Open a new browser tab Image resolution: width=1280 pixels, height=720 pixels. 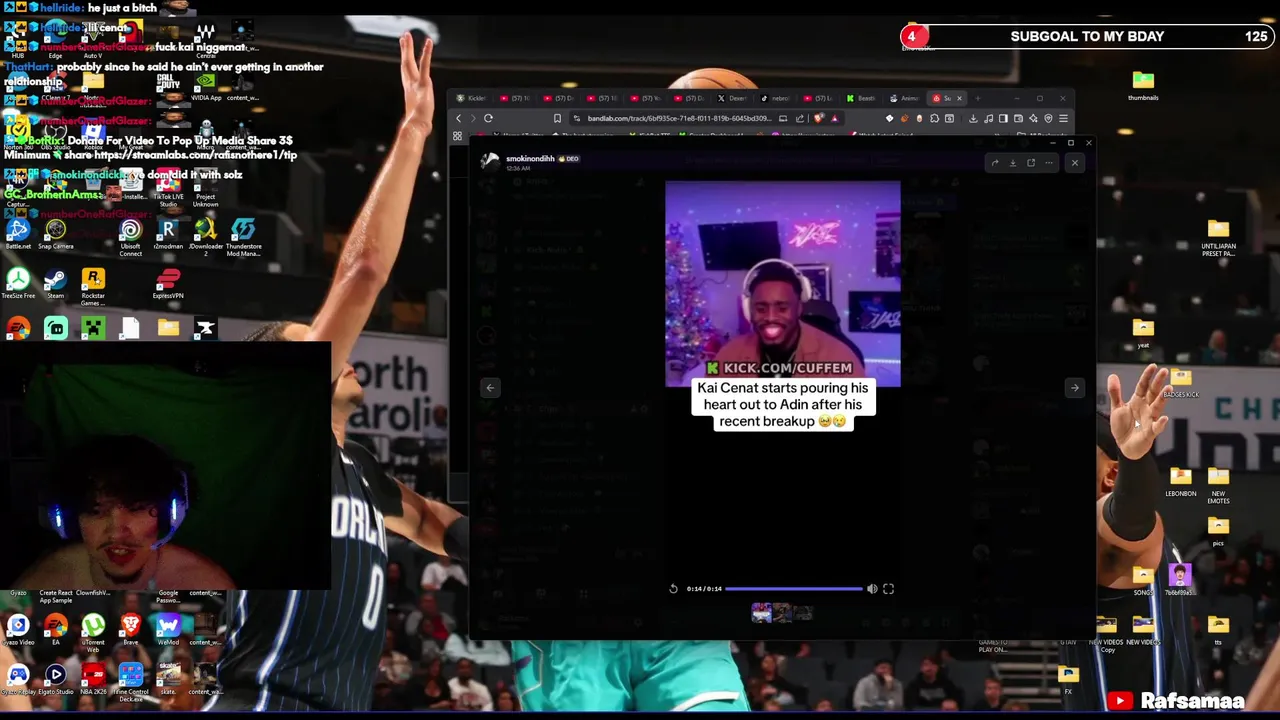click(x=978, y=98)
